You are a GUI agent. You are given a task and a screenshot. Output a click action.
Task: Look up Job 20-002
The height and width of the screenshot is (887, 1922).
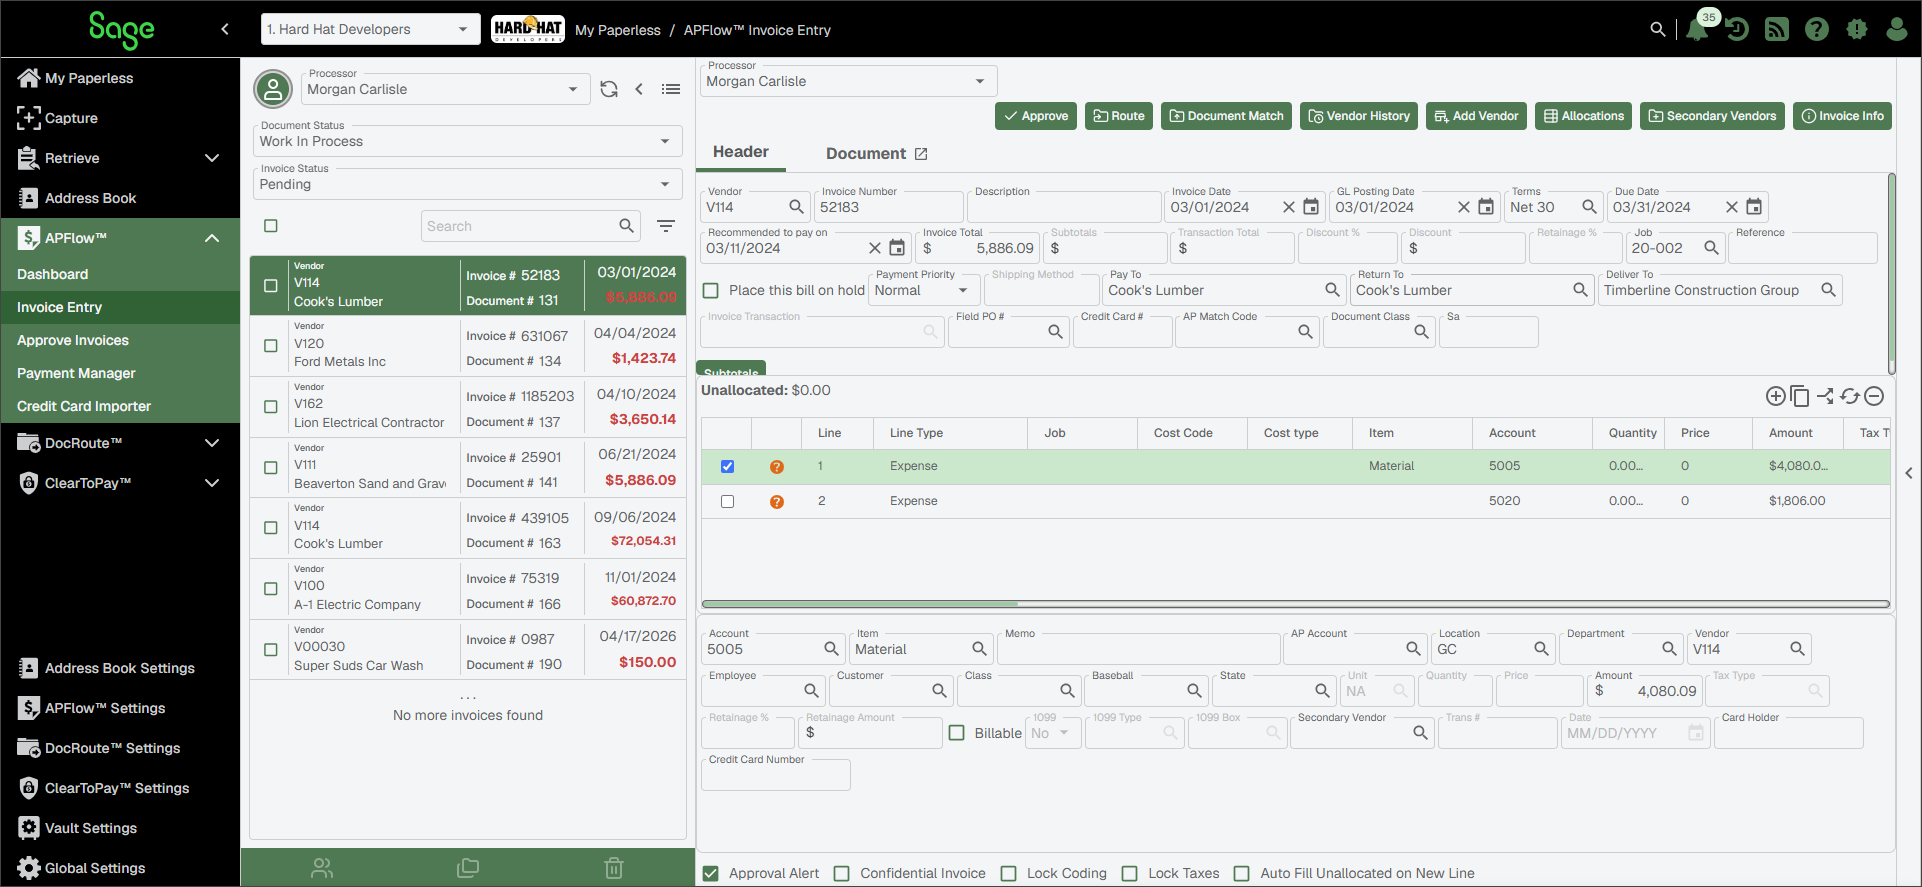point(1711,248)
